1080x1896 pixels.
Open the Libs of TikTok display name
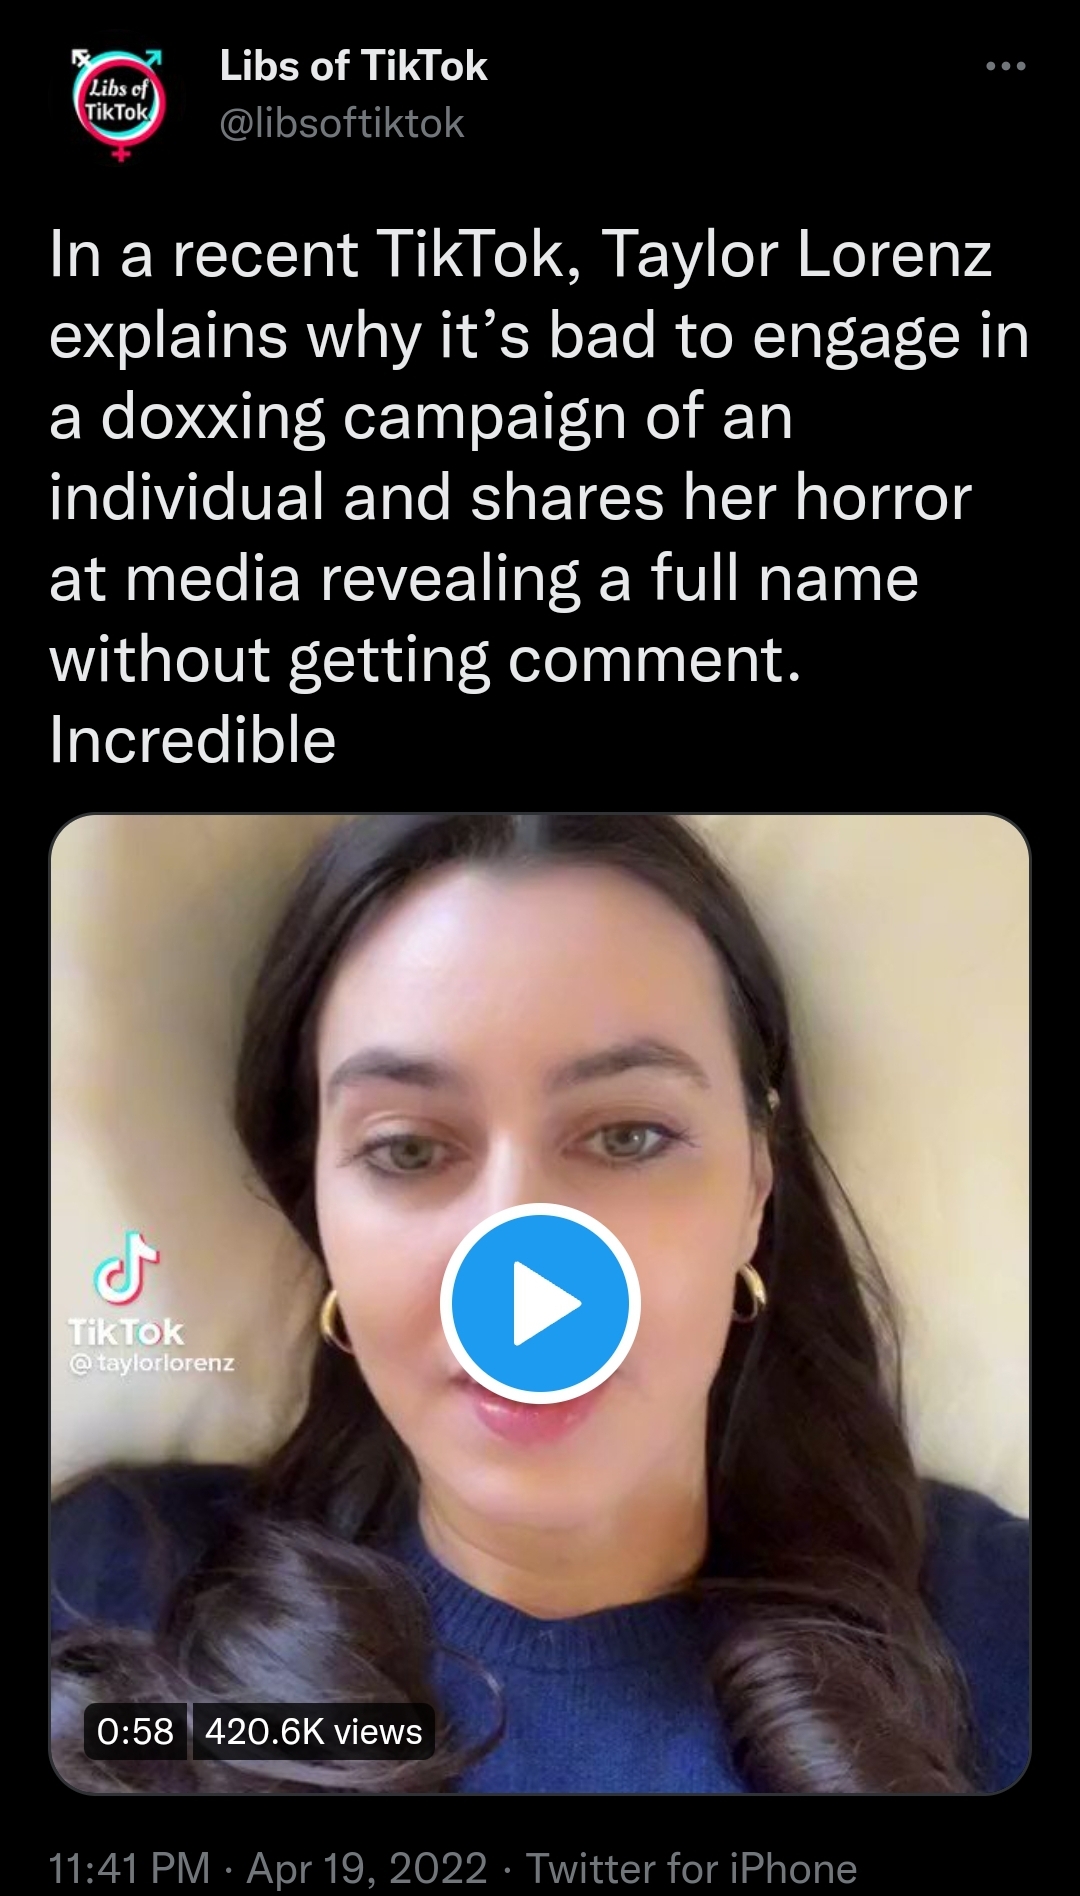353,66
